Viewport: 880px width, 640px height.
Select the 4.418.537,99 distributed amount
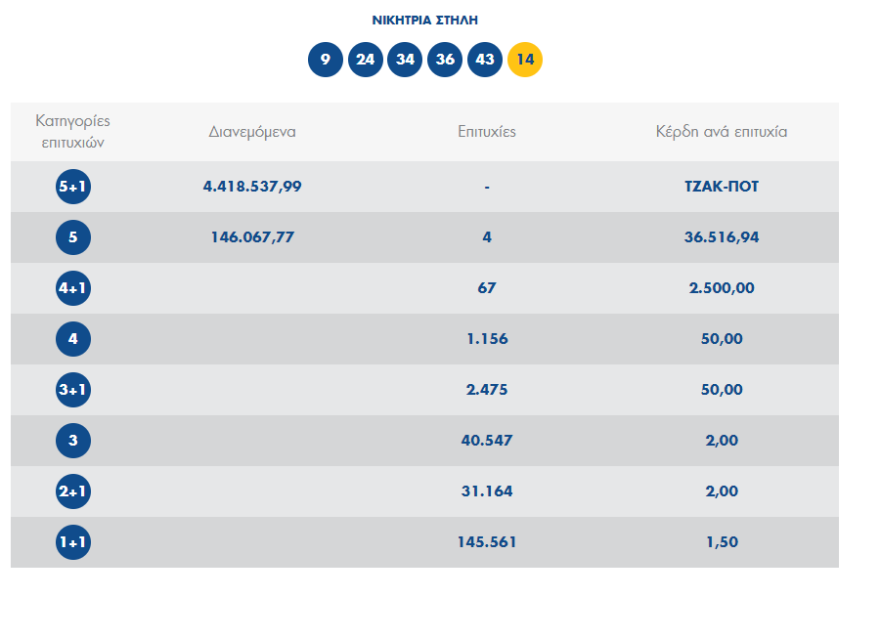pyautogui.click(x=252, y=187)
